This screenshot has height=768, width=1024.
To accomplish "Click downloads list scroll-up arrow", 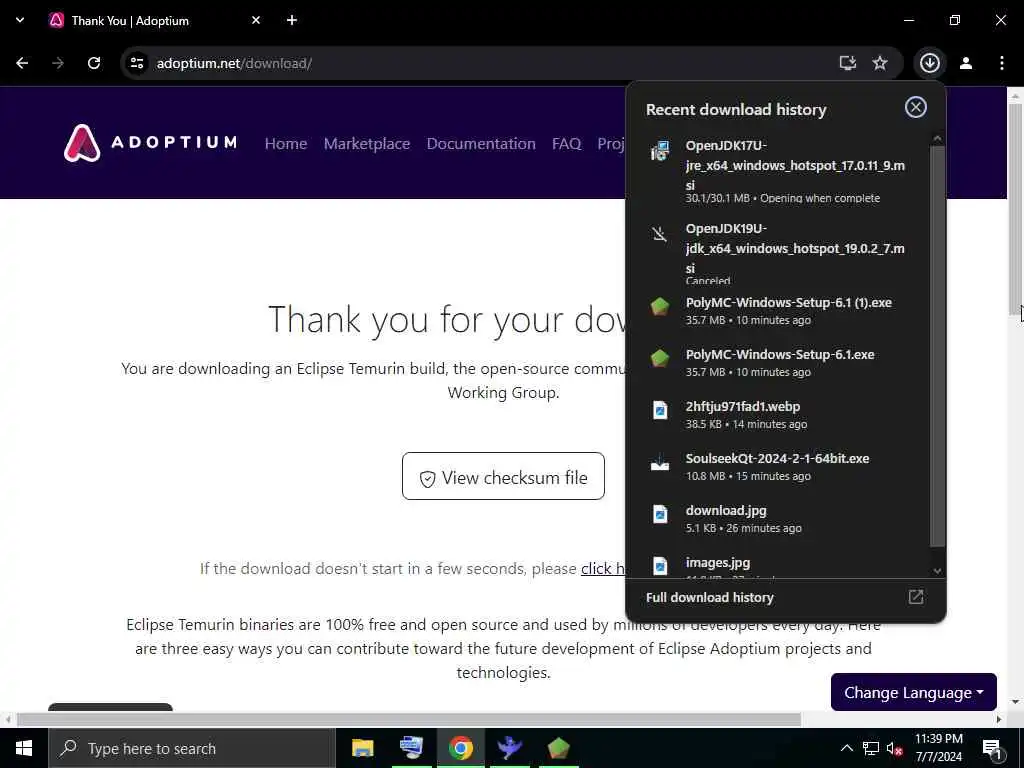I will [937, 138].
